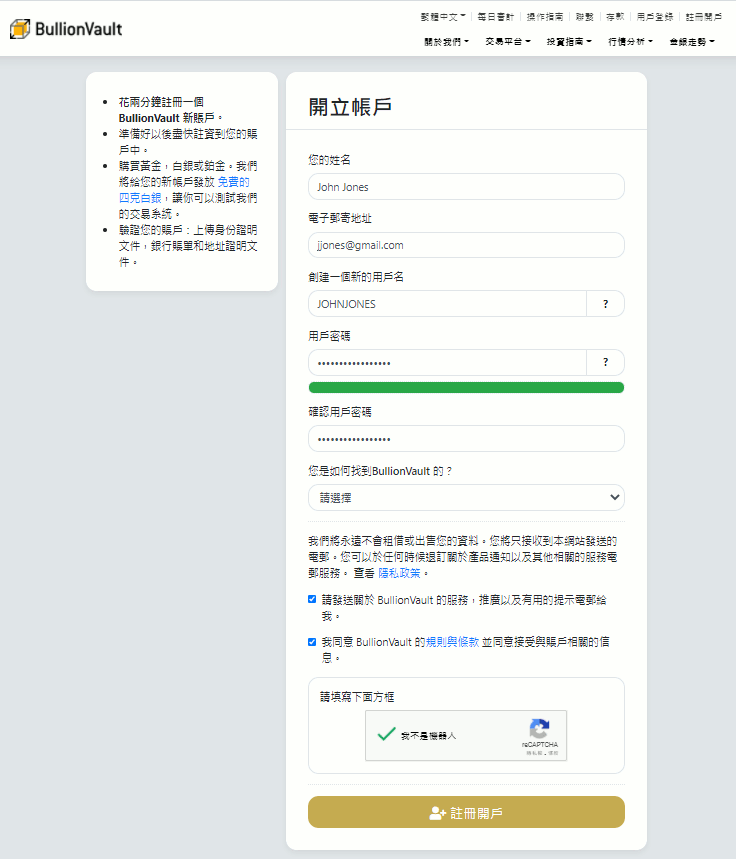
Task: Expand the 交易平台 menu
Action: [508, 42]
